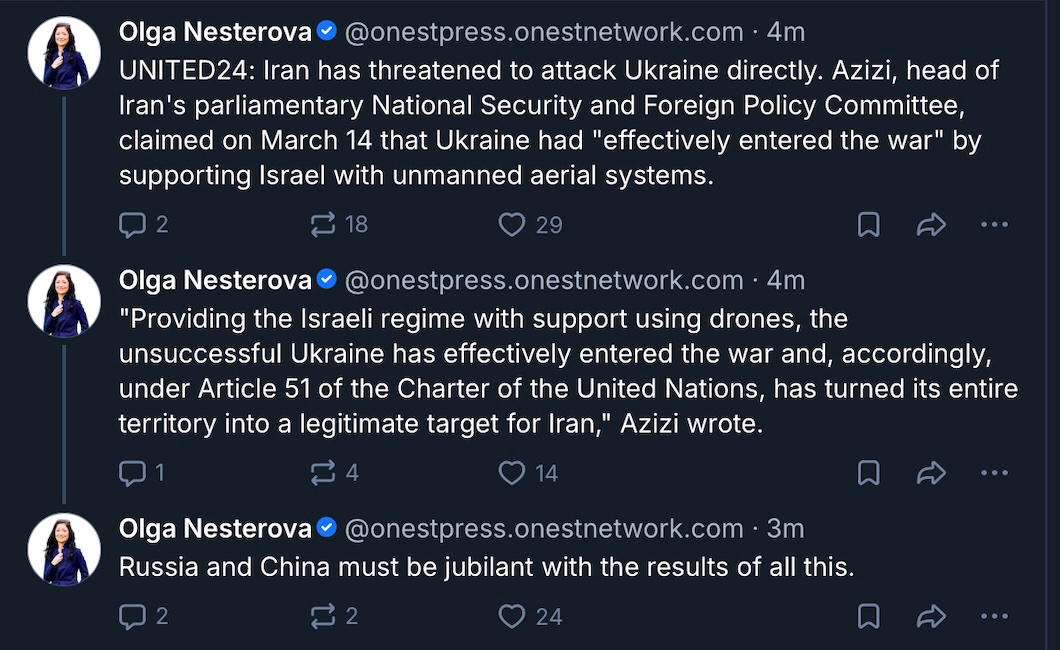The width and height of the screenshot is (1060, 650).
Task: Open more options on the UNITED24 post
Action: pos(994,225)
